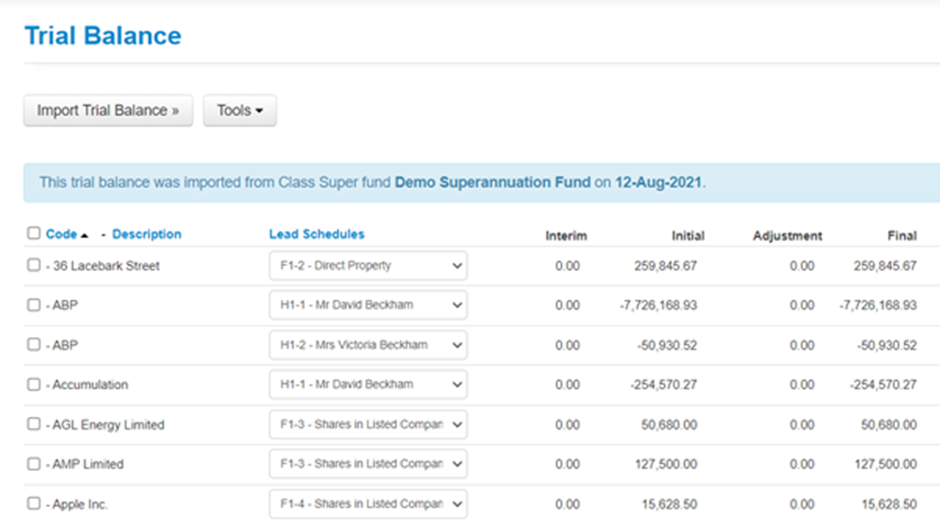Open the Tools dropdown menu
The height and width of the screenshot is (522, 940).
[x=239, y=111]
